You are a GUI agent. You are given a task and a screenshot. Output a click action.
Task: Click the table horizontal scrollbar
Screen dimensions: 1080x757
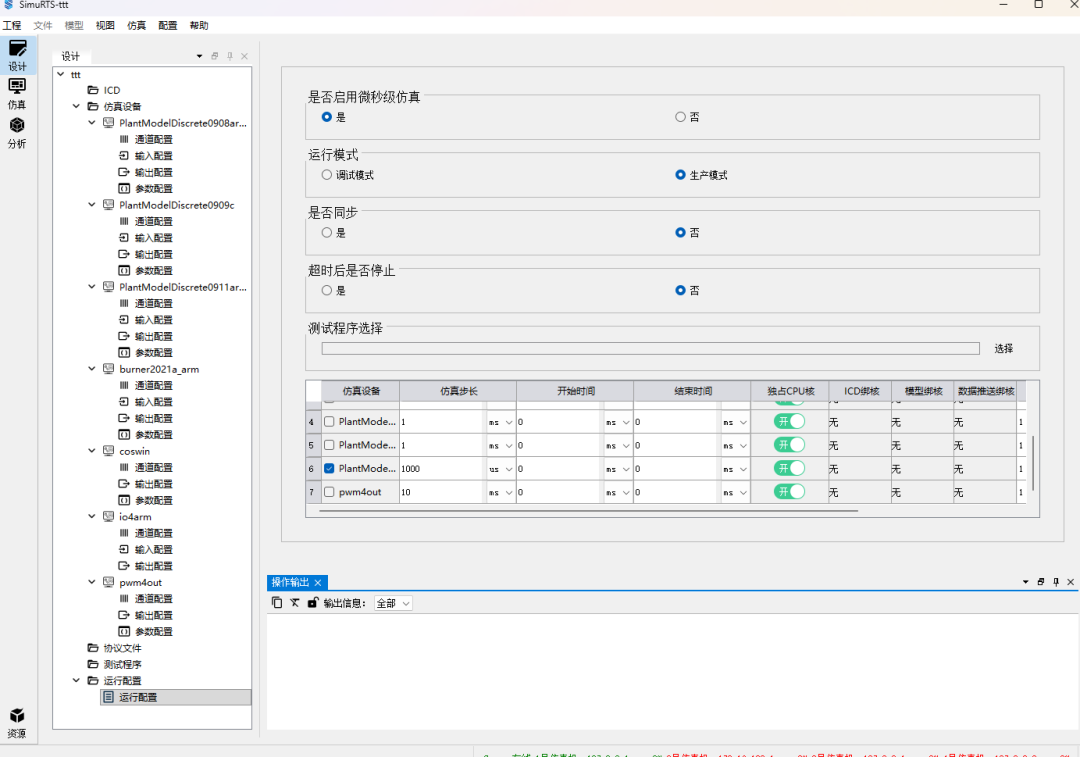click(x=589, y=511)
